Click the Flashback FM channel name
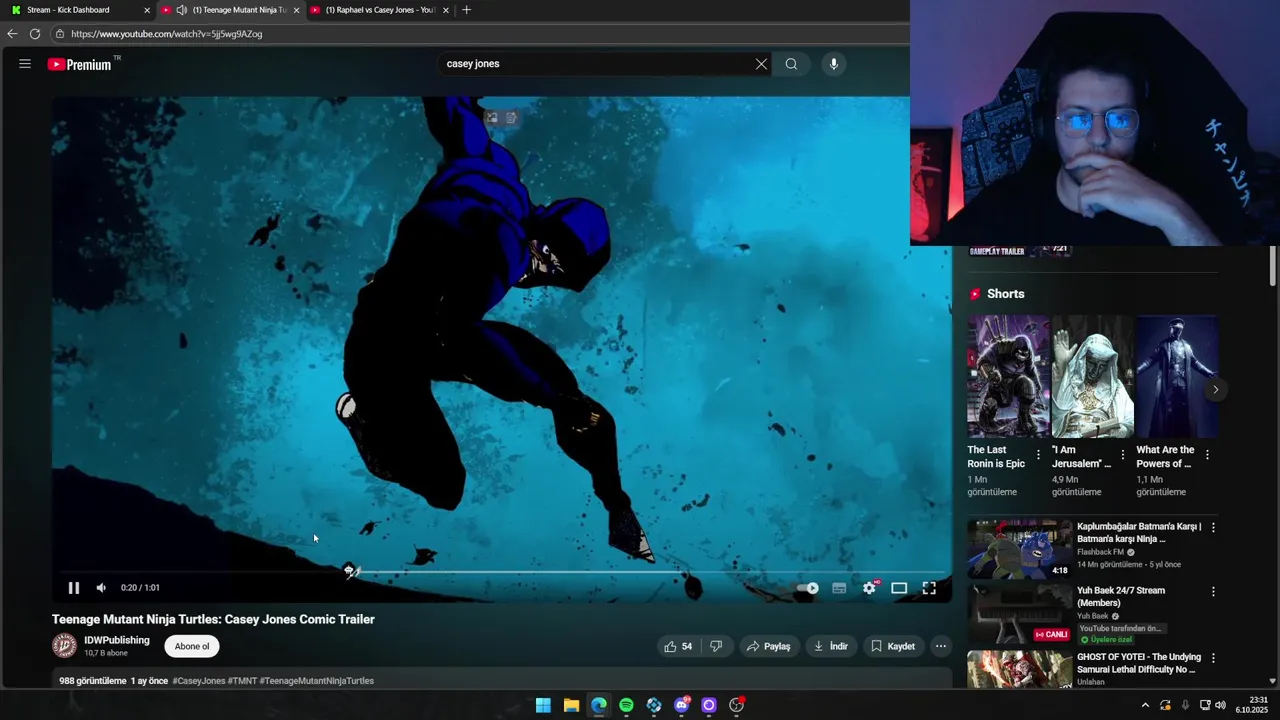Image resolution: width=1280 pixels, height=720 pixels. coord(1100,552)
